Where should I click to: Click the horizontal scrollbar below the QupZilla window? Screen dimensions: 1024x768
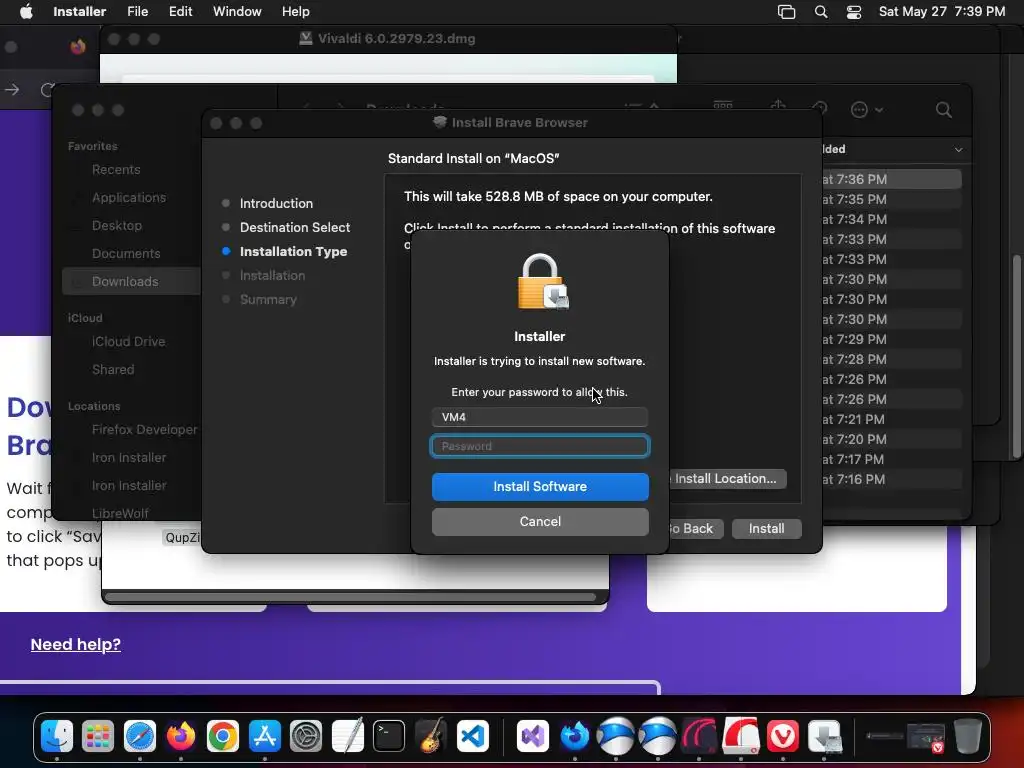pyautogui.click(x=350, y=596)
